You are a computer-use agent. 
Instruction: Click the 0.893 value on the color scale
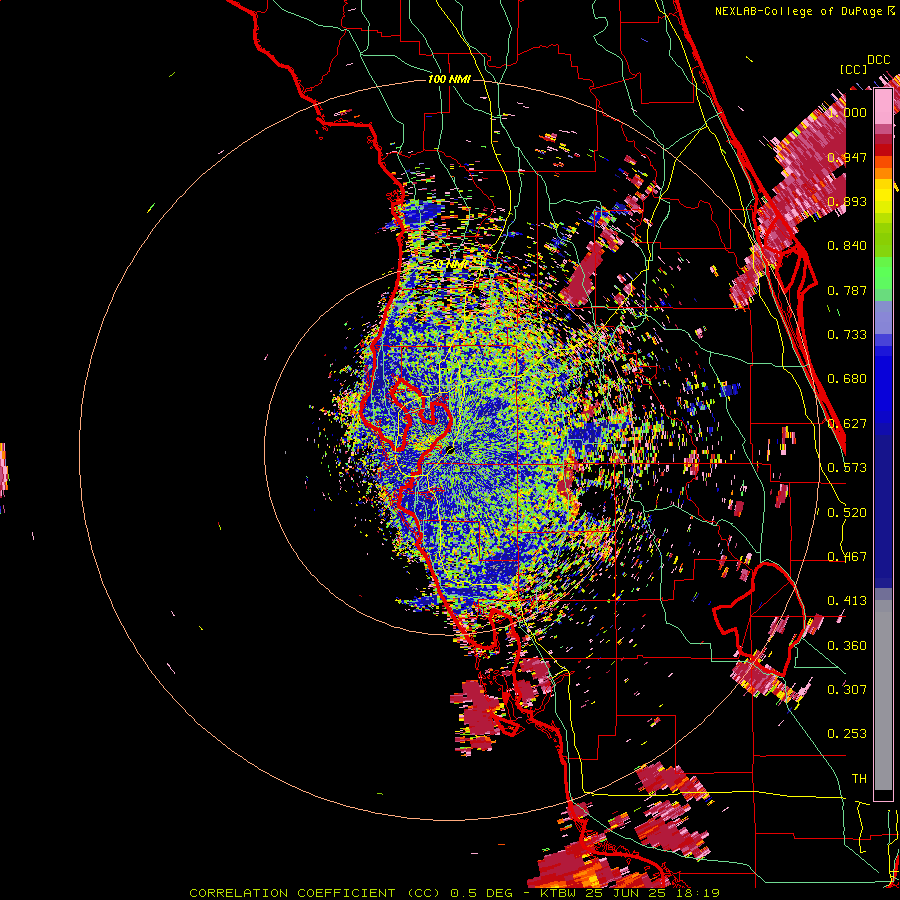click(847, 201)
